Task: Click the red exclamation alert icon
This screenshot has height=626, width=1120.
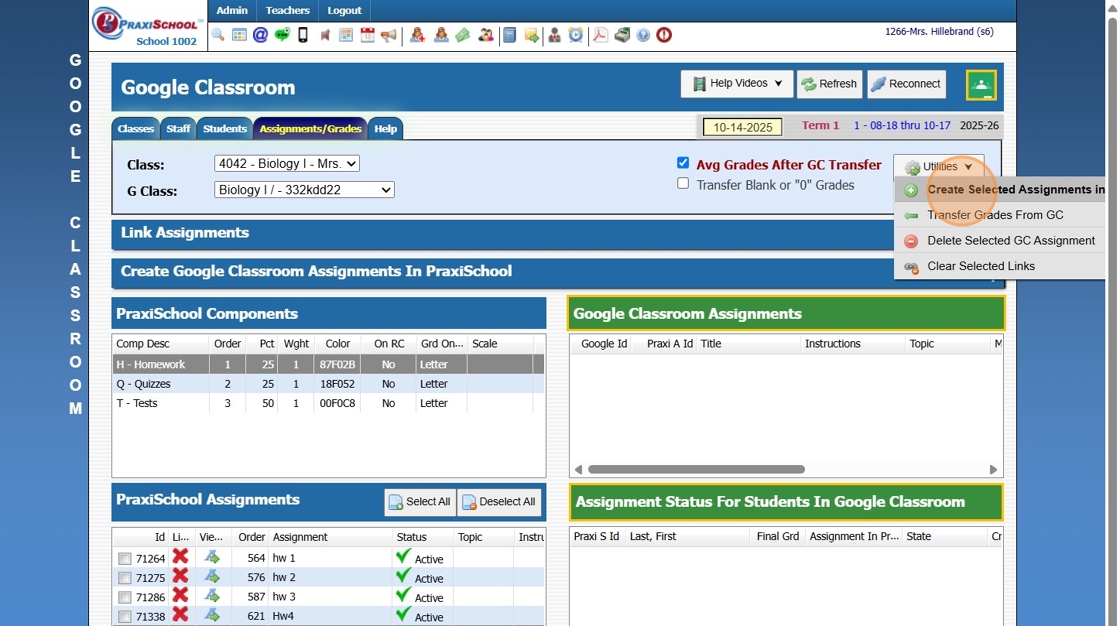Action: 664,35
